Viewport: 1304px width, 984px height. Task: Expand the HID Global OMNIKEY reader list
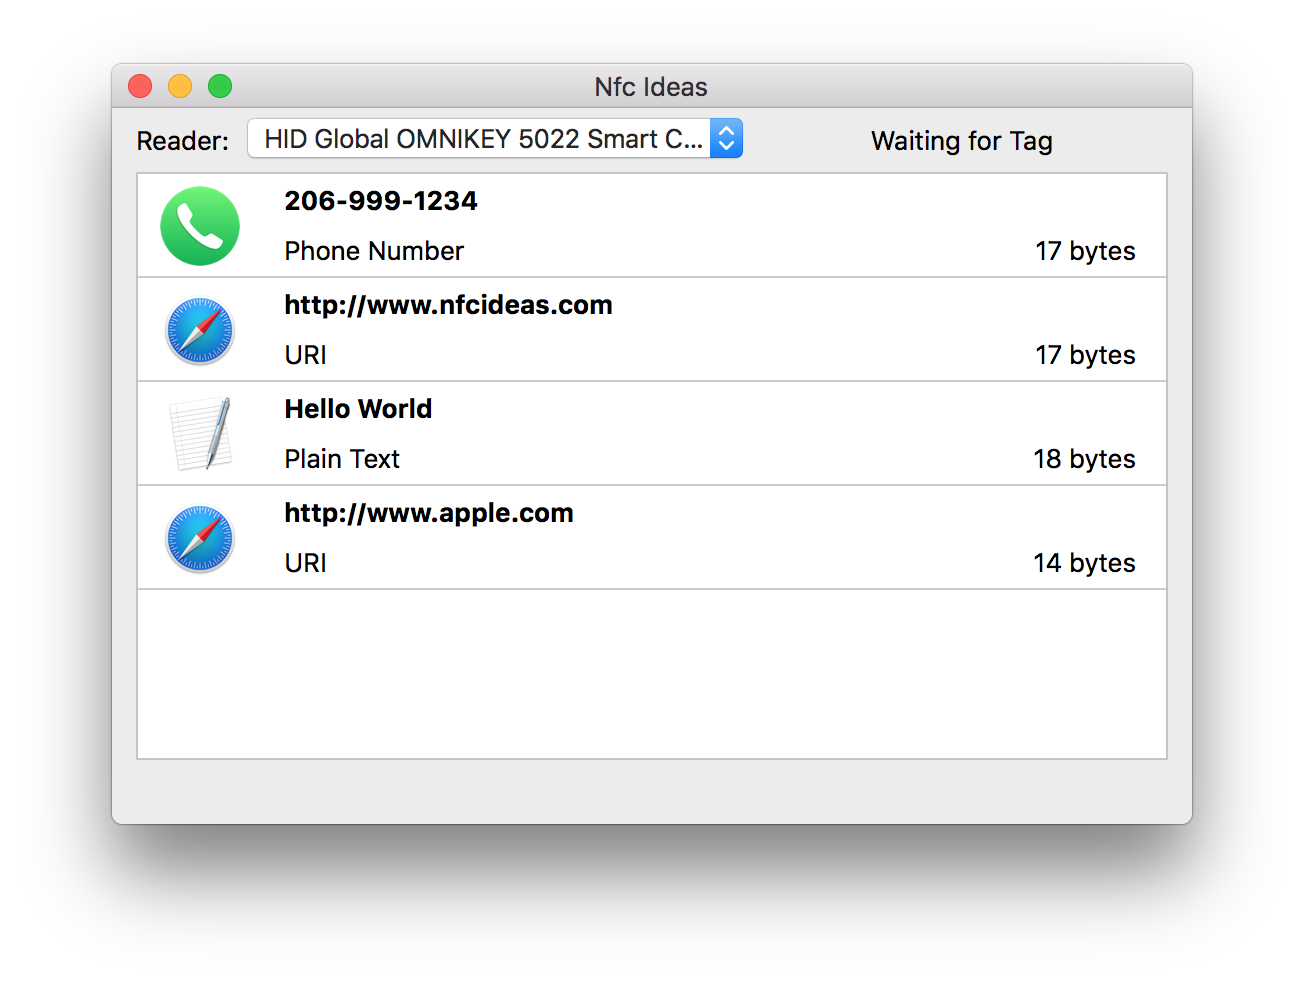point(495,138)
